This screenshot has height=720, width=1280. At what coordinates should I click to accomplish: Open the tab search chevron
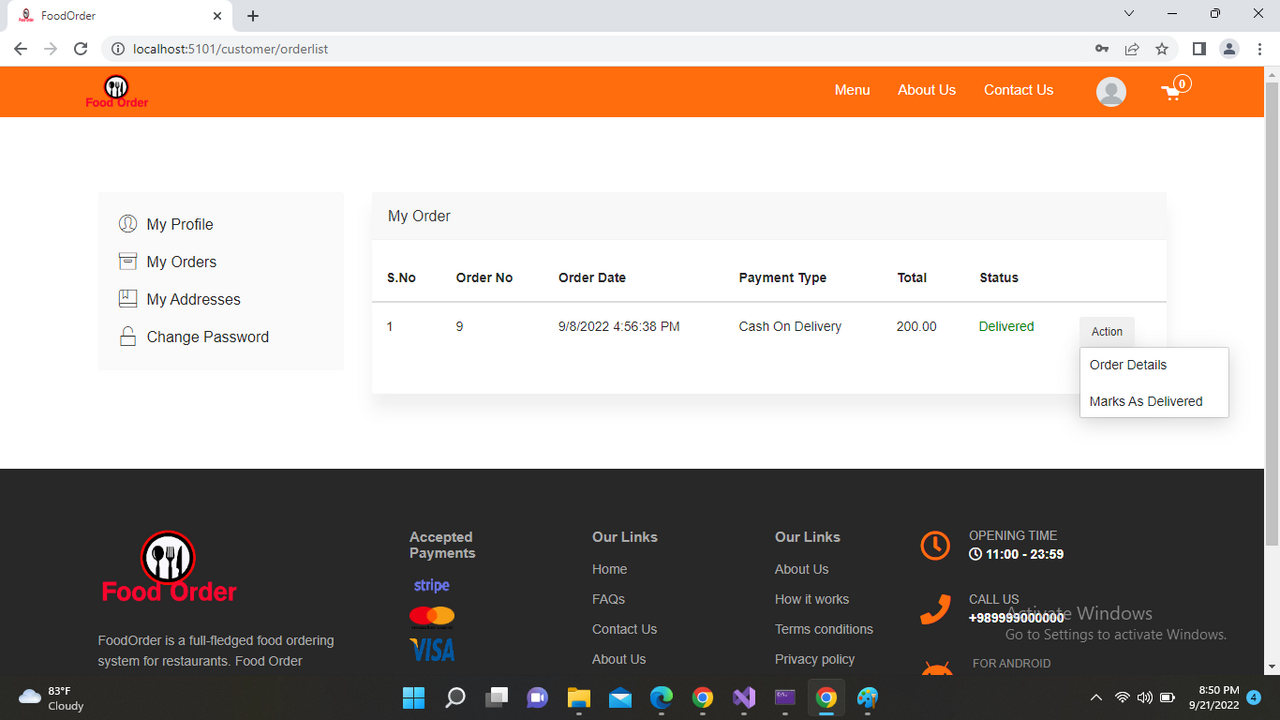coord(1129,14)
